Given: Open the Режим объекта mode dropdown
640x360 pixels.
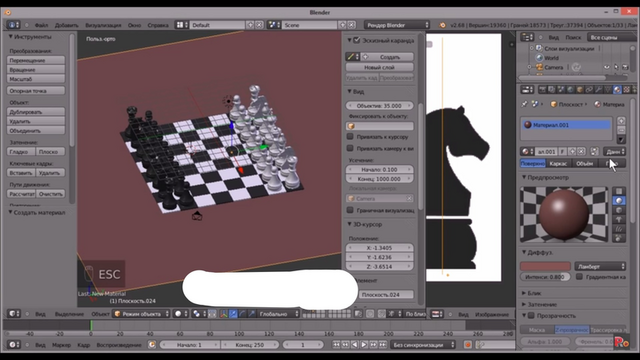Looking at the screenshot, I should (141, 313).
